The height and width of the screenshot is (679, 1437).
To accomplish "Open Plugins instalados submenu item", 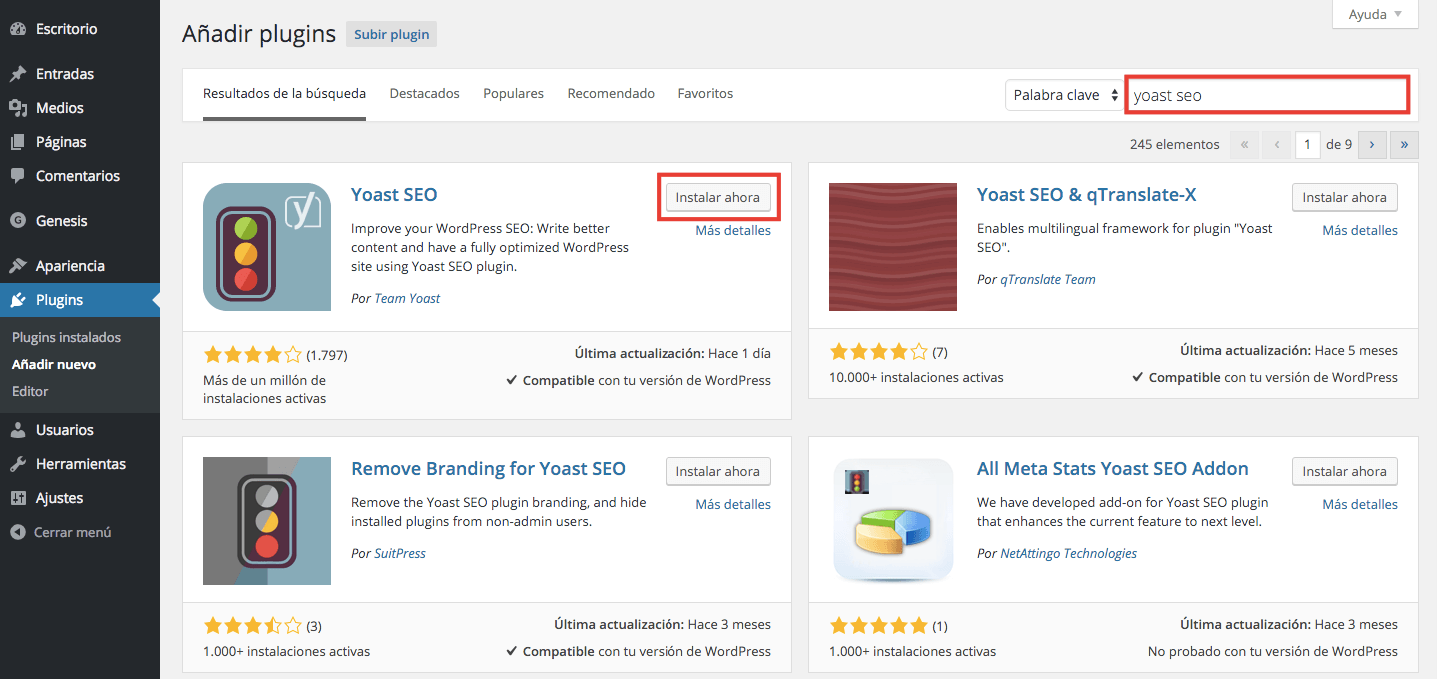I will point(66,338).
